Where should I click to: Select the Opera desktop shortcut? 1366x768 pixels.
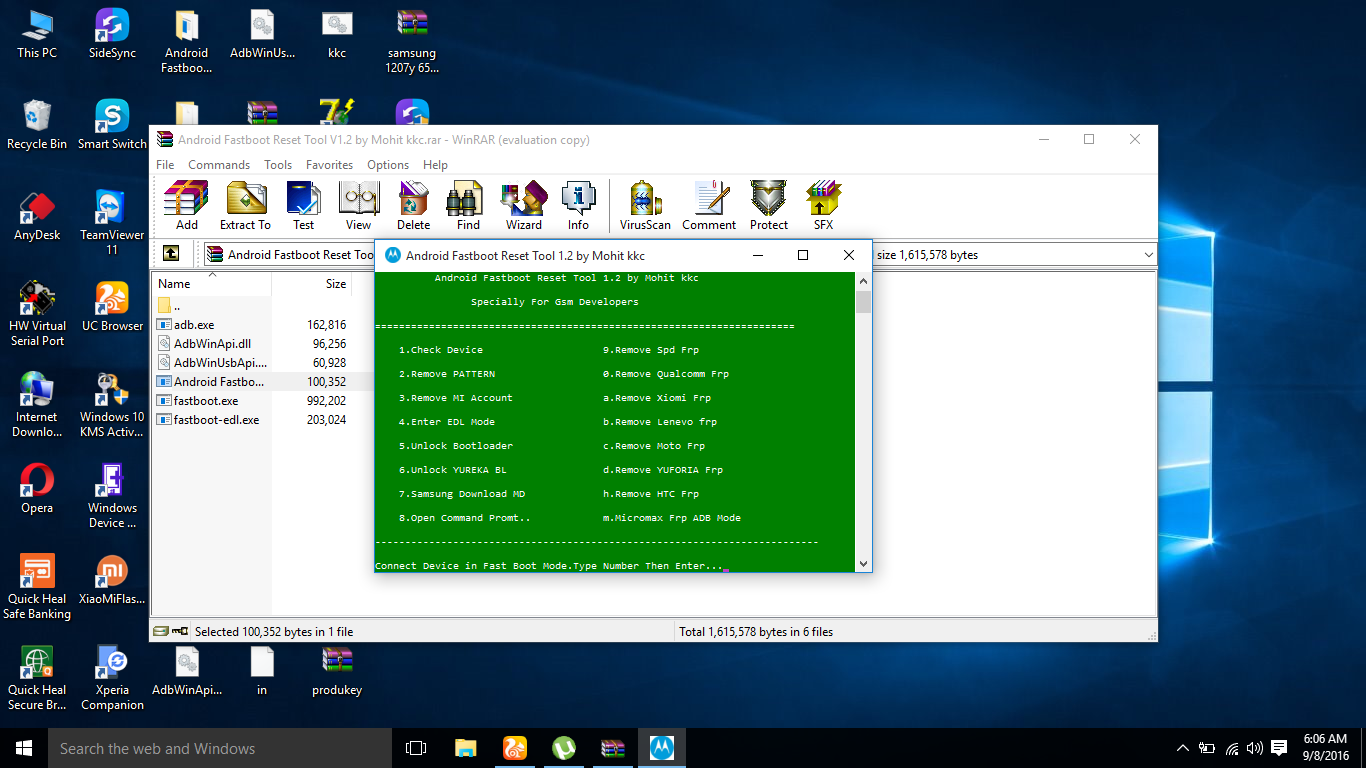(37, 489)
